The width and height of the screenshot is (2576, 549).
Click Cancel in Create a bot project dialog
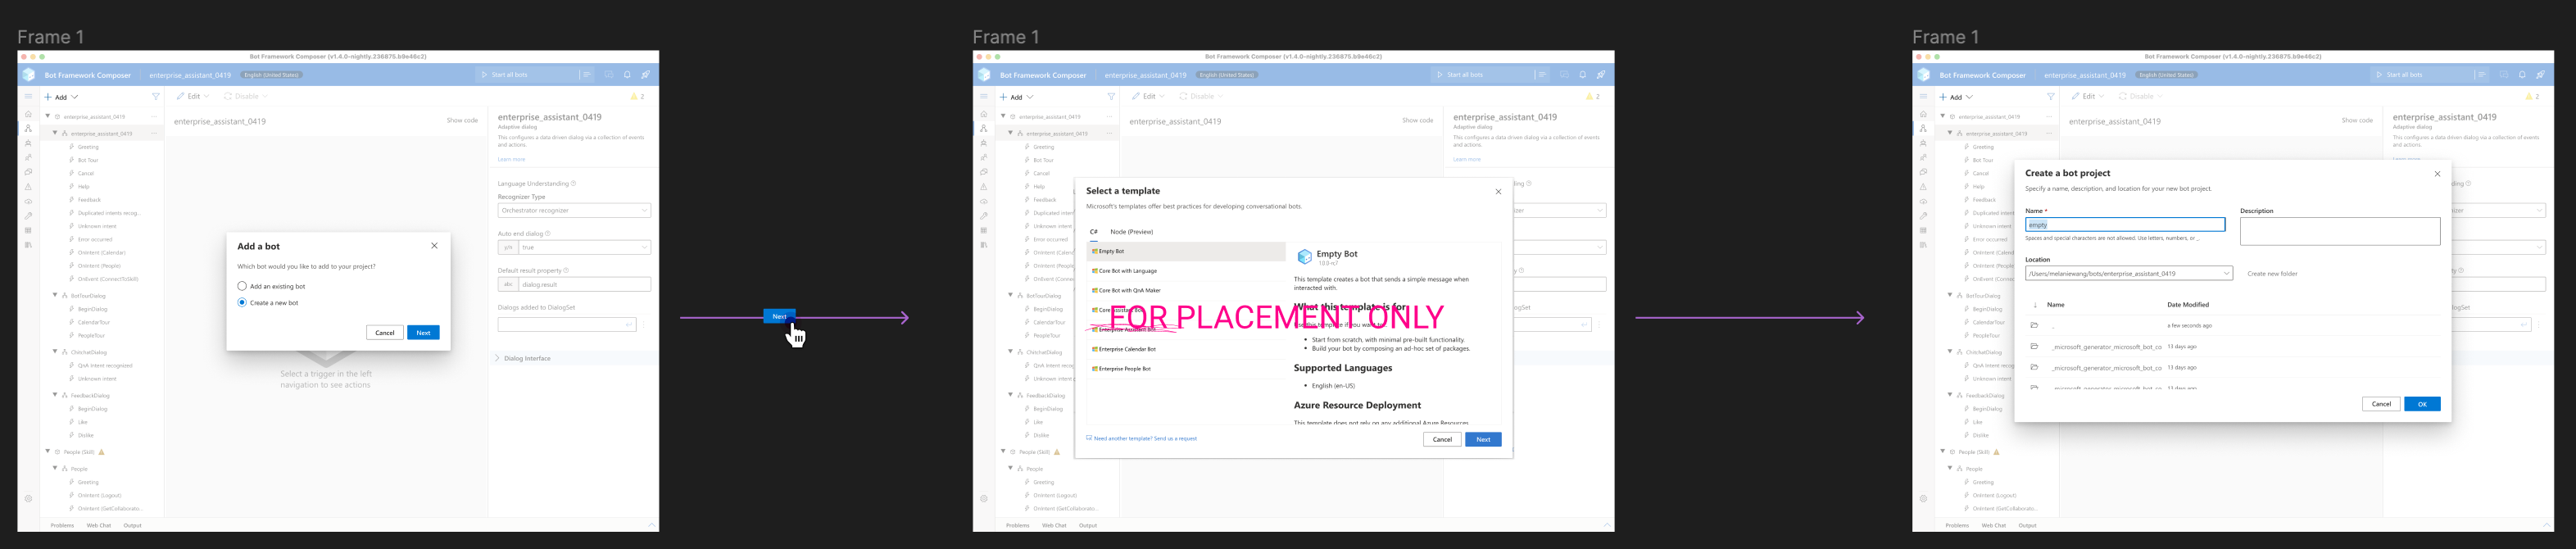2381,404
